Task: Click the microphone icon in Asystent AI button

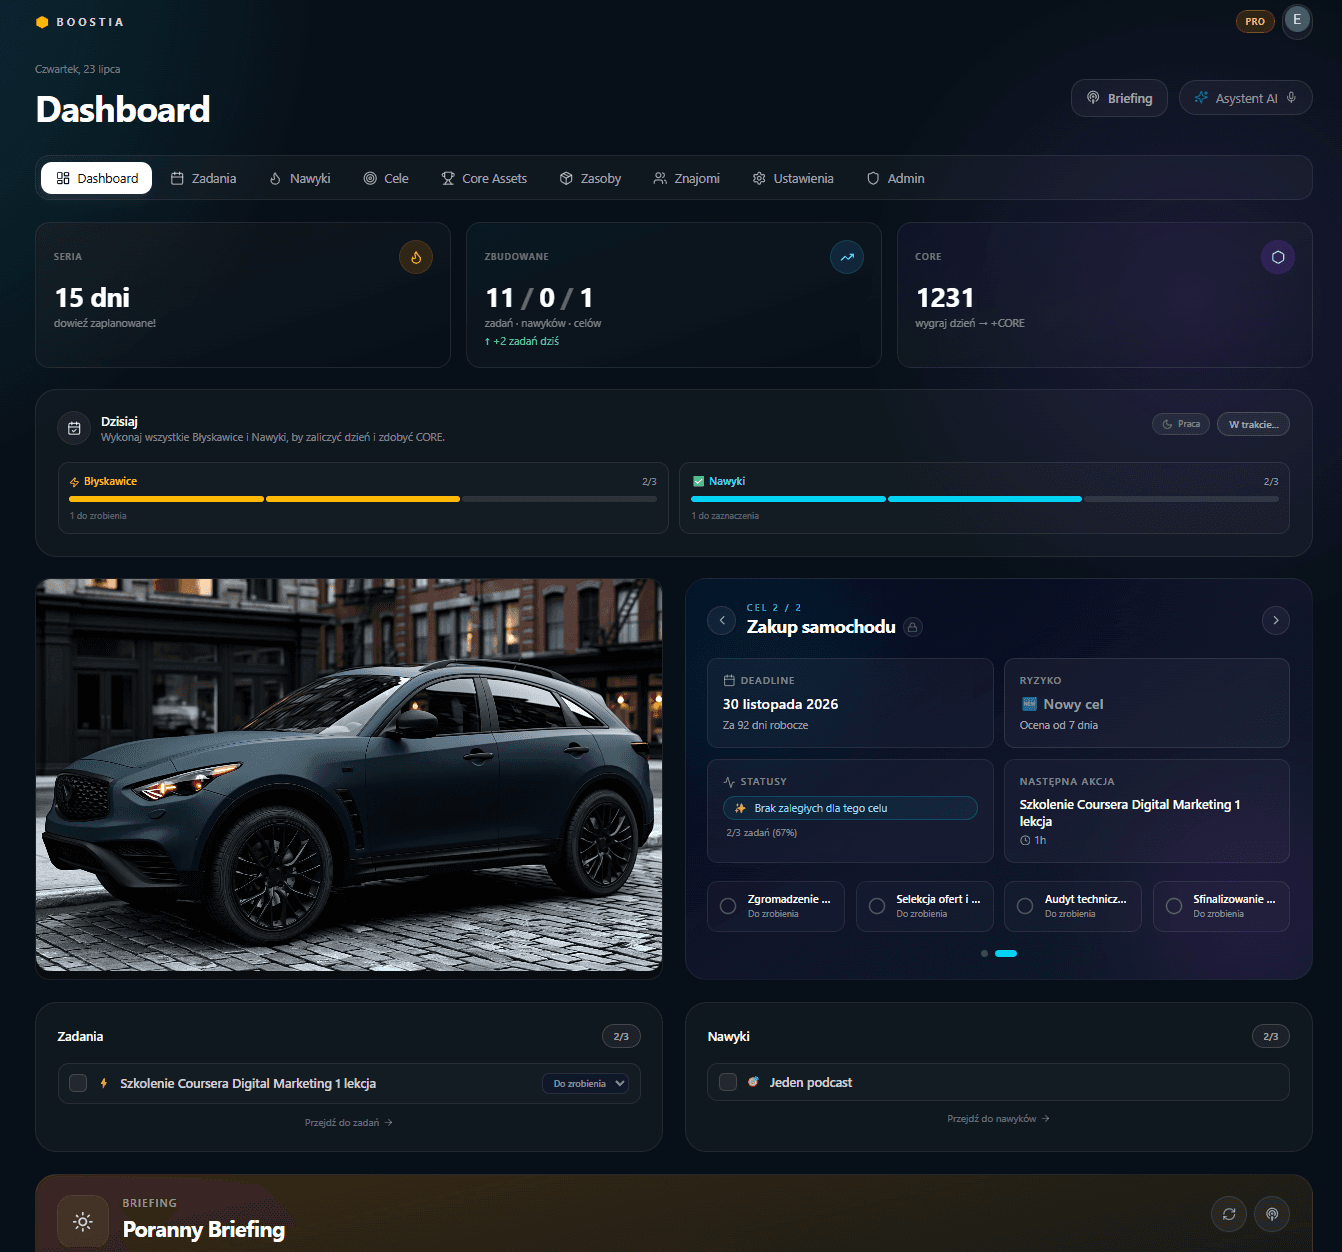Action: tap(1291, 98)
